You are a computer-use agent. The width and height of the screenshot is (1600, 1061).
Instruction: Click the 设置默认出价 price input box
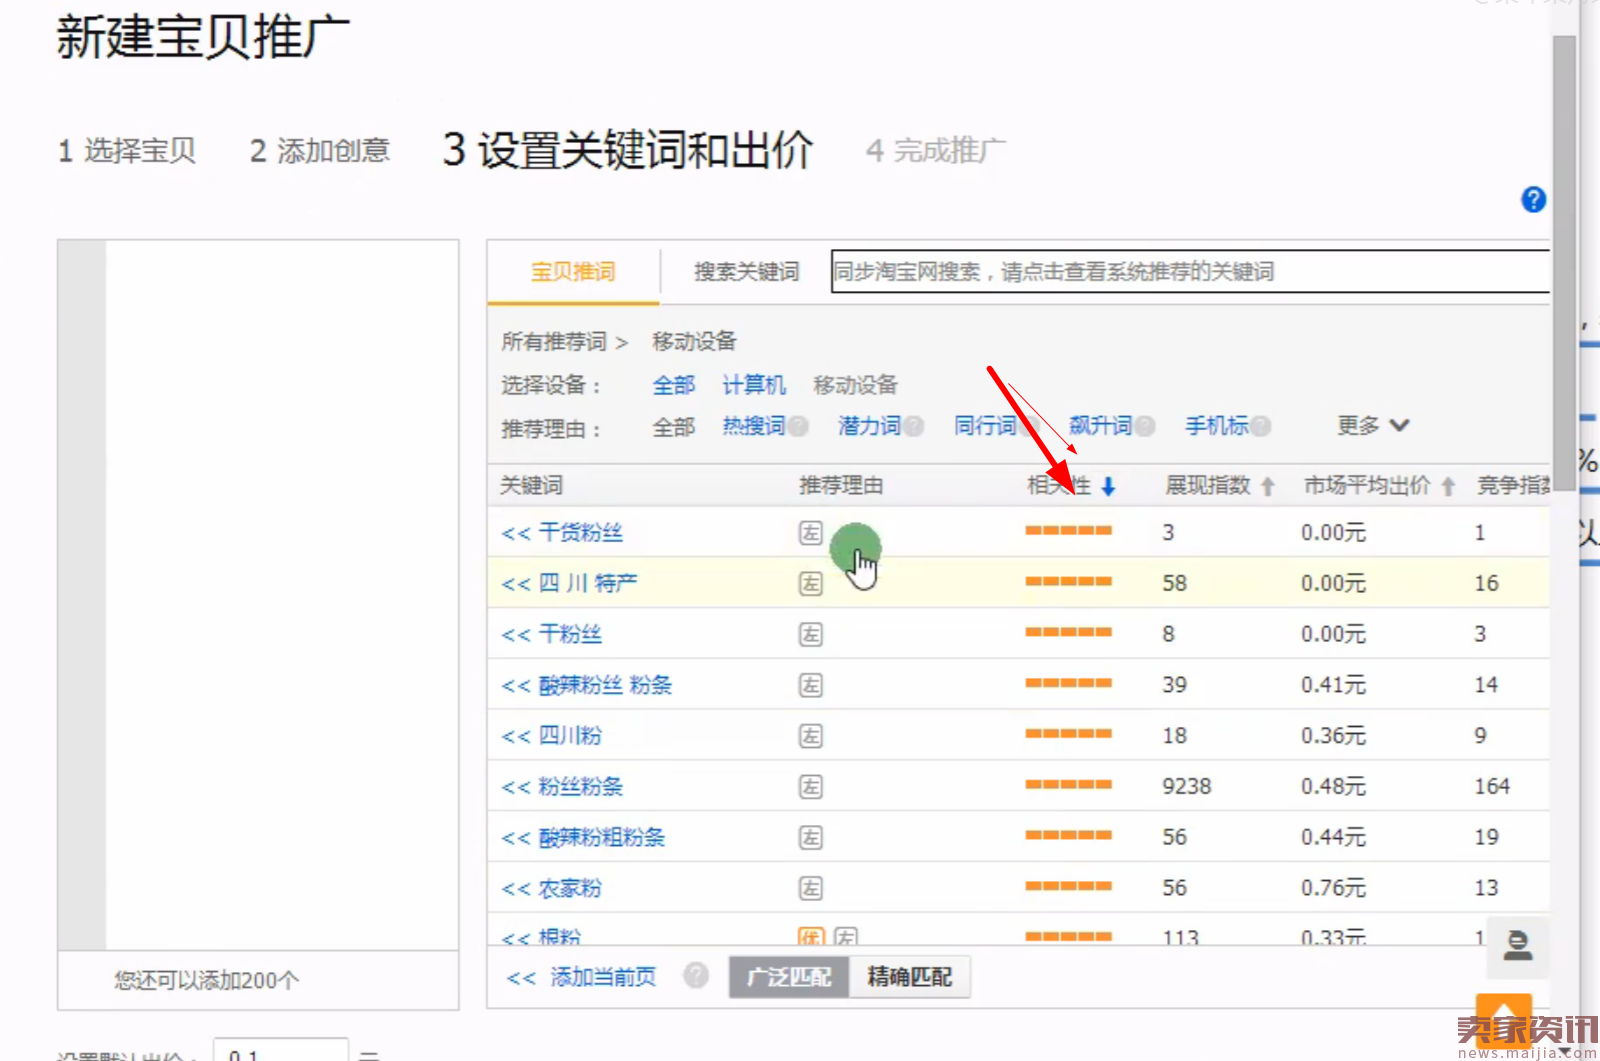tap(281, 1051)
